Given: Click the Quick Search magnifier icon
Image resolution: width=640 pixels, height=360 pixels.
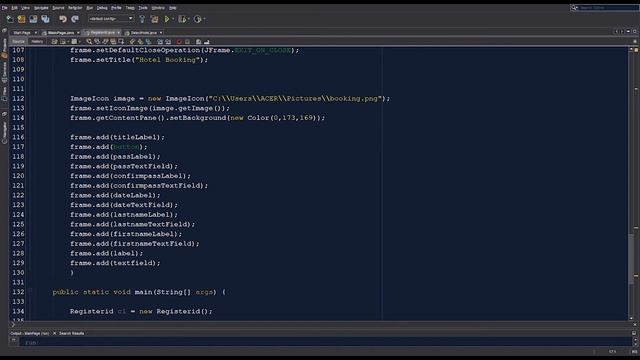Looking at the screenshot, I should (574, 8).
